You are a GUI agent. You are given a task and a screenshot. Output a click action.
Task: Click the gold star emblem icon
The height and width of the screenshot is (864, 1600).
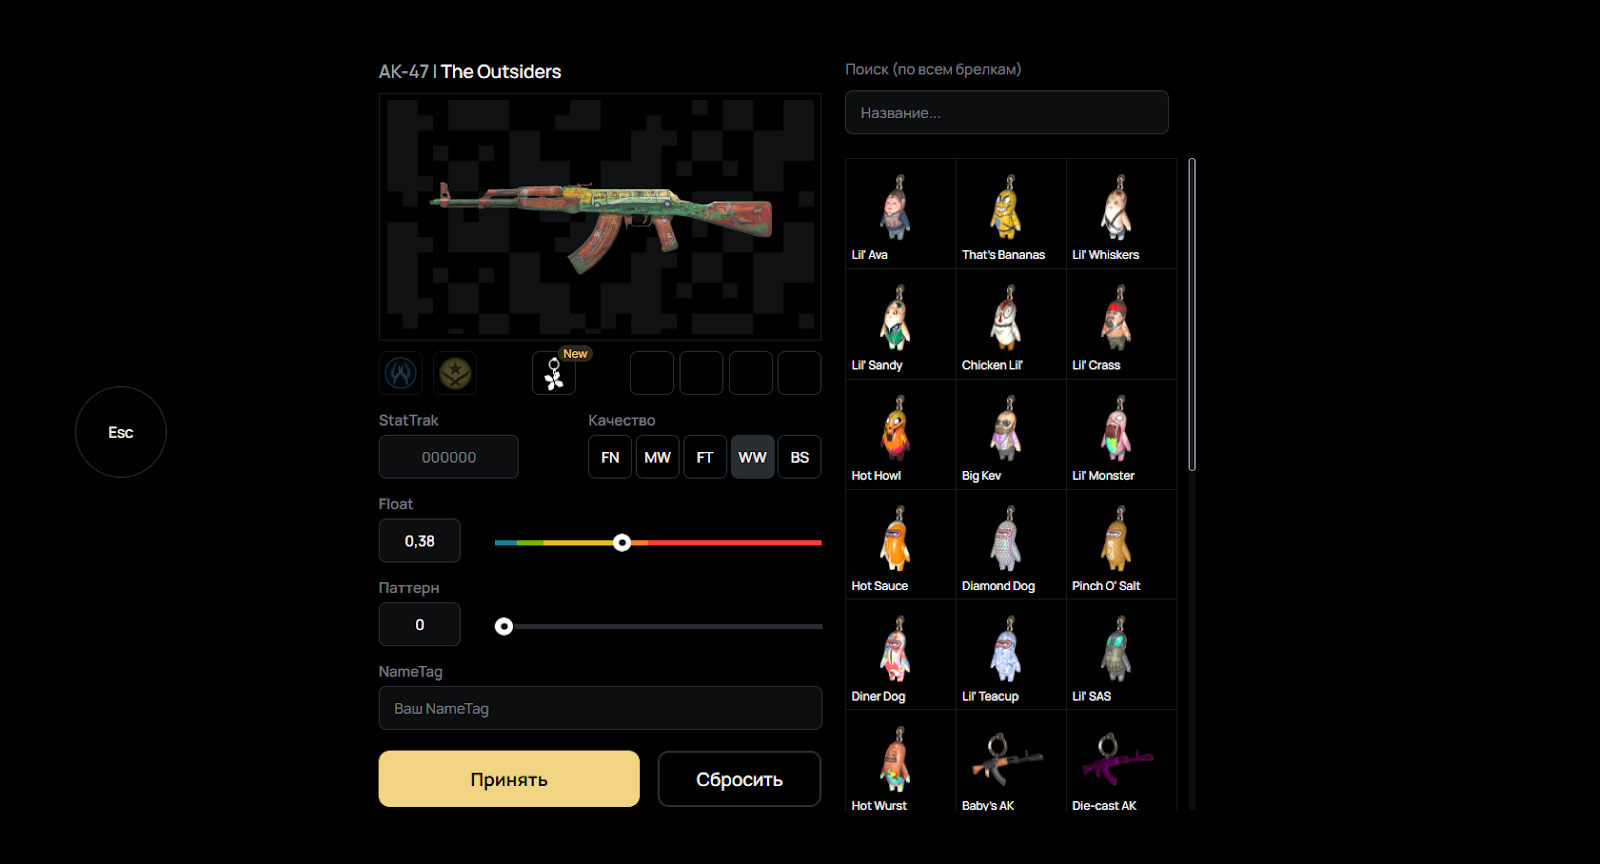[x=455, y=373]
